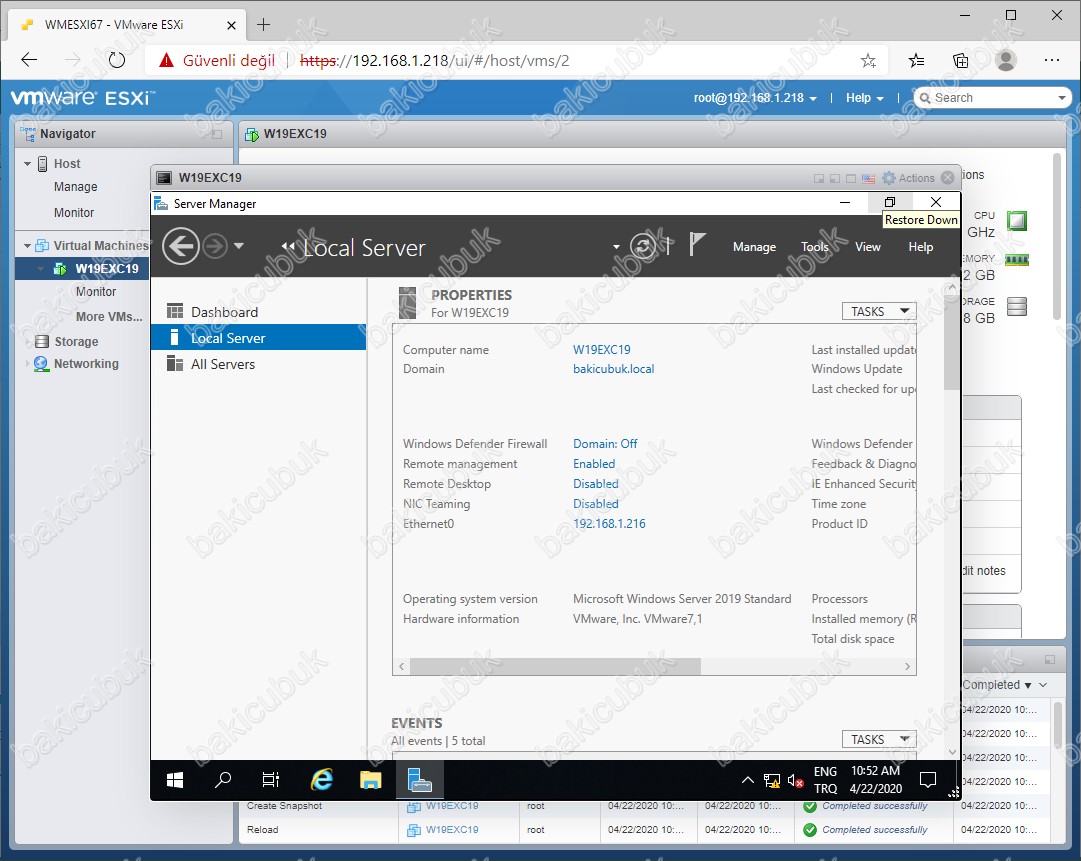Expand the ESXi search options arrow

[x=1062, y=98]
